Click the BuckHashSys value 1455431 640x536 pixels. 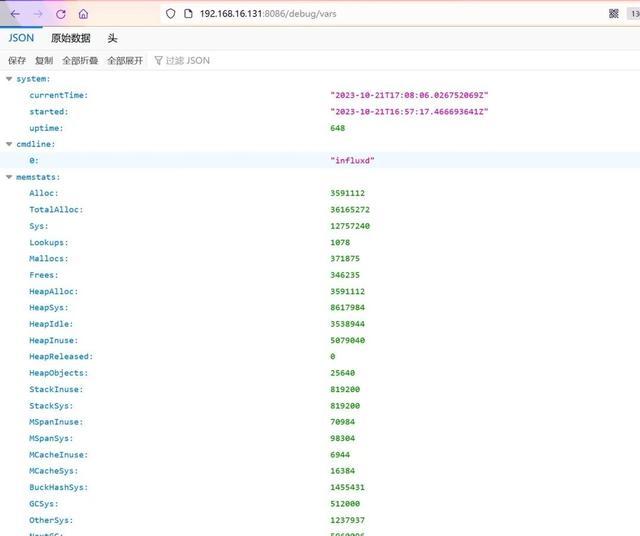coord(347,487)
